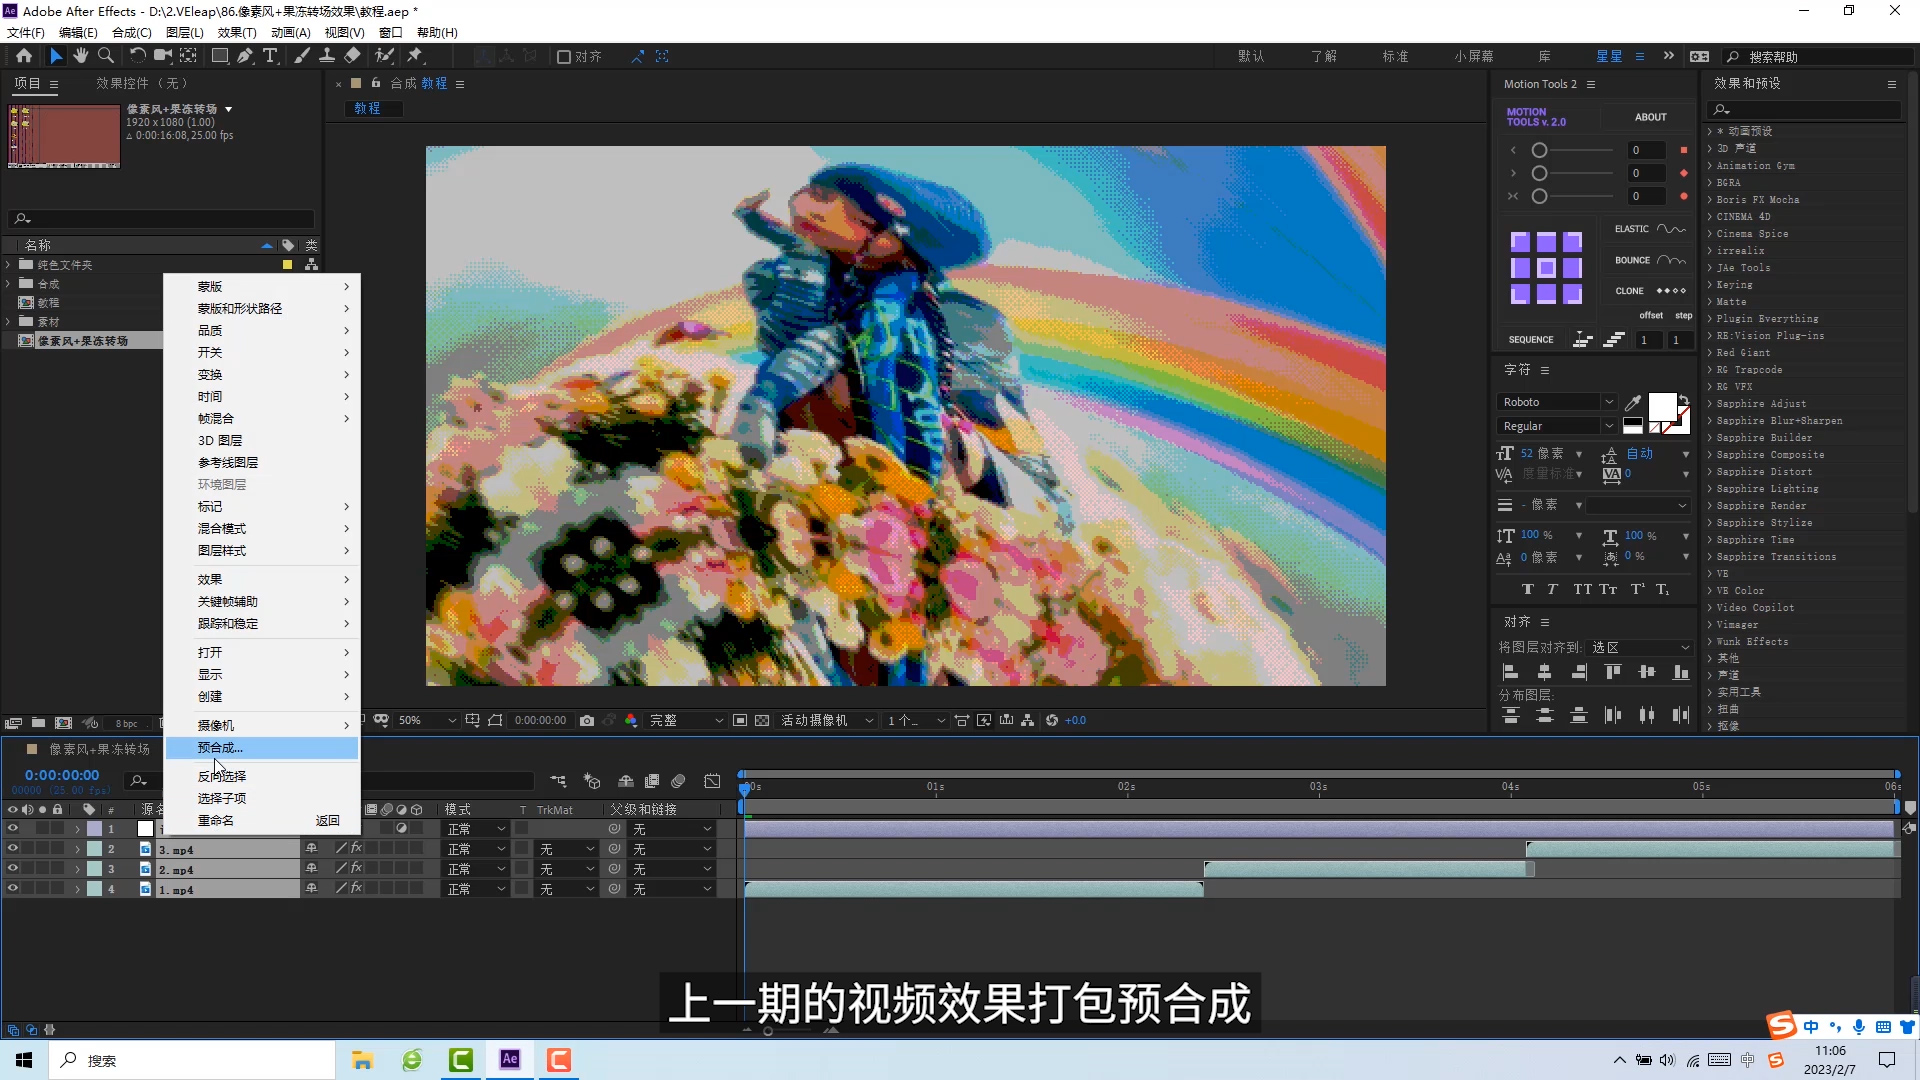Click the 重命名 option in context menu
The height and width of the screenshot is (1080, 1920).
[215, 819]
